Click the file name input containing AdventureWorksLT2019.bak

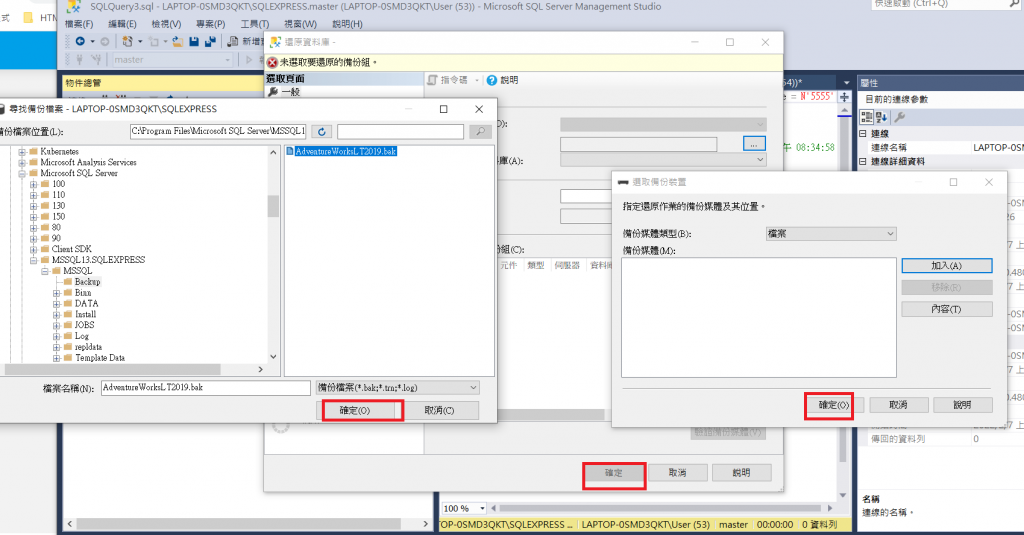(206, 387)
